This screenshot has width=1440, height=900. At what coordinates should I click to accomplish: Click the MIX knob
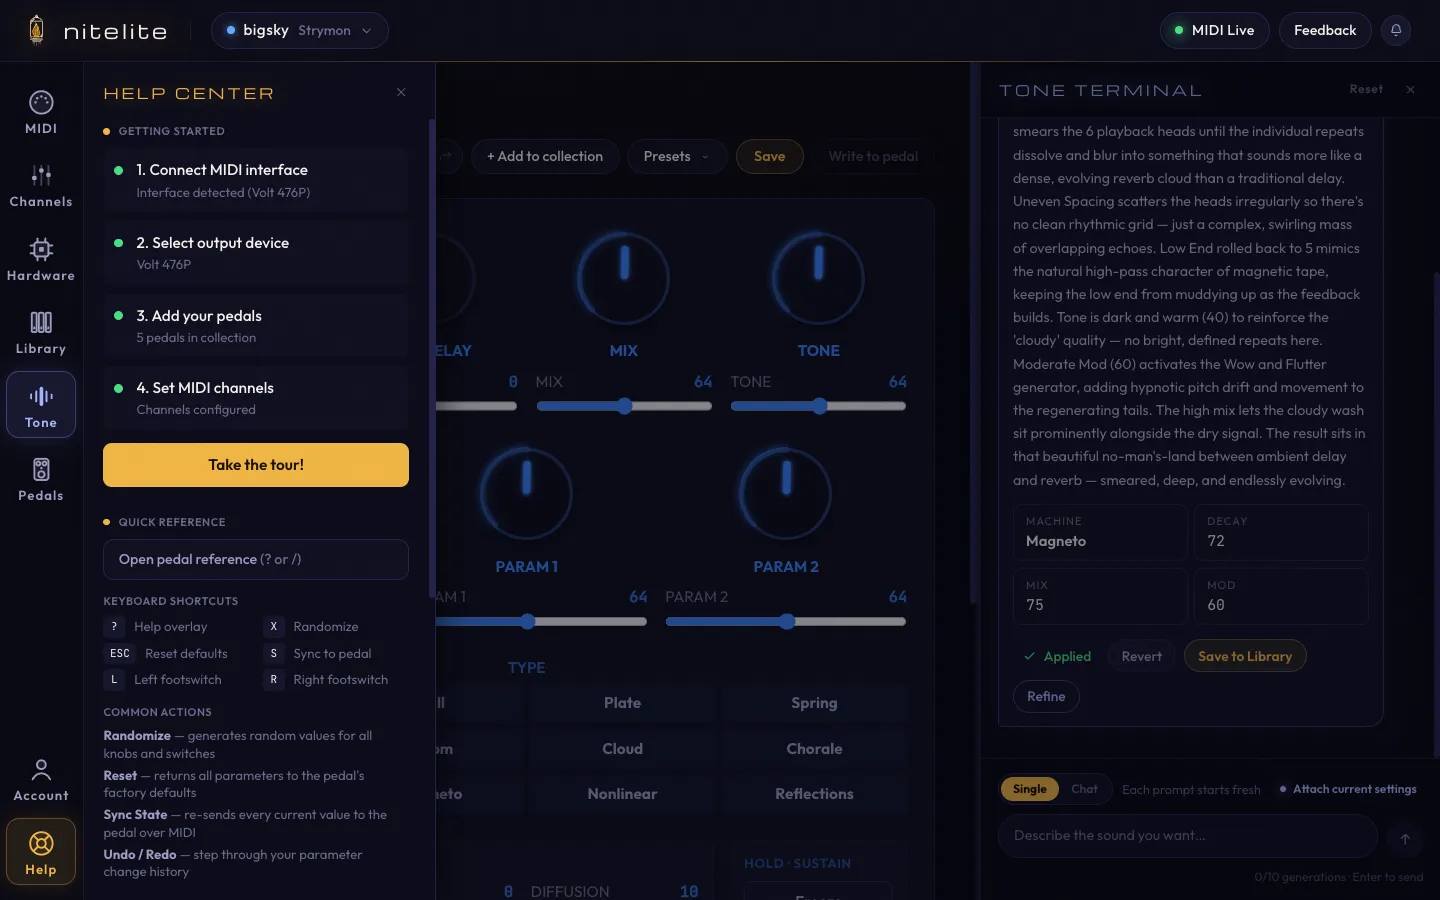pos(624,279)
